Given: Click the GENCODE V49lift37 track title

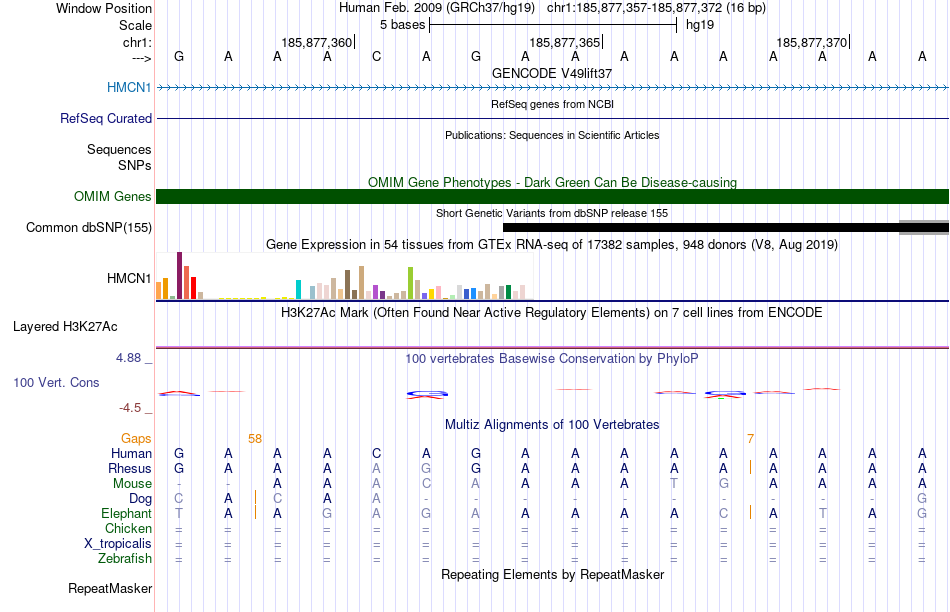Looking at the screenshot, I should (x=552, y=73).
